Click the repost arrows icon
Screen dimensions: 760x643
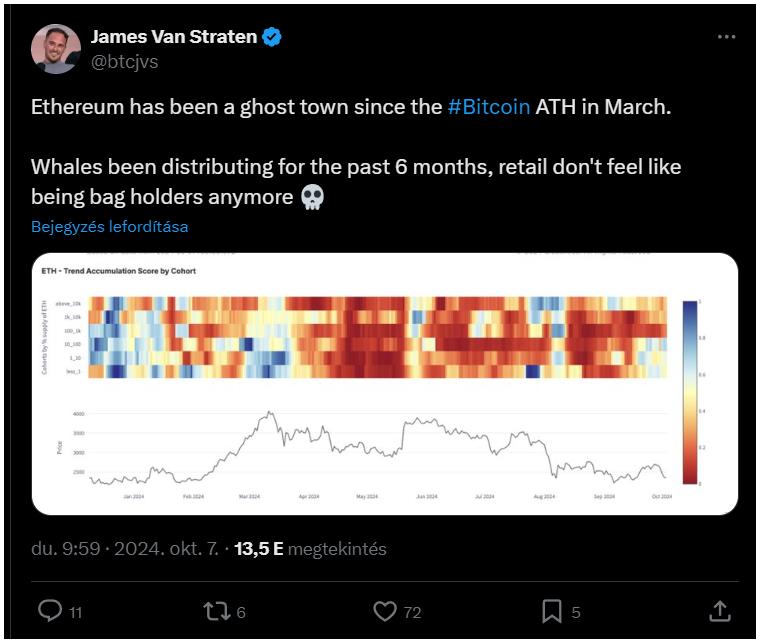click(x=217, y=611)
